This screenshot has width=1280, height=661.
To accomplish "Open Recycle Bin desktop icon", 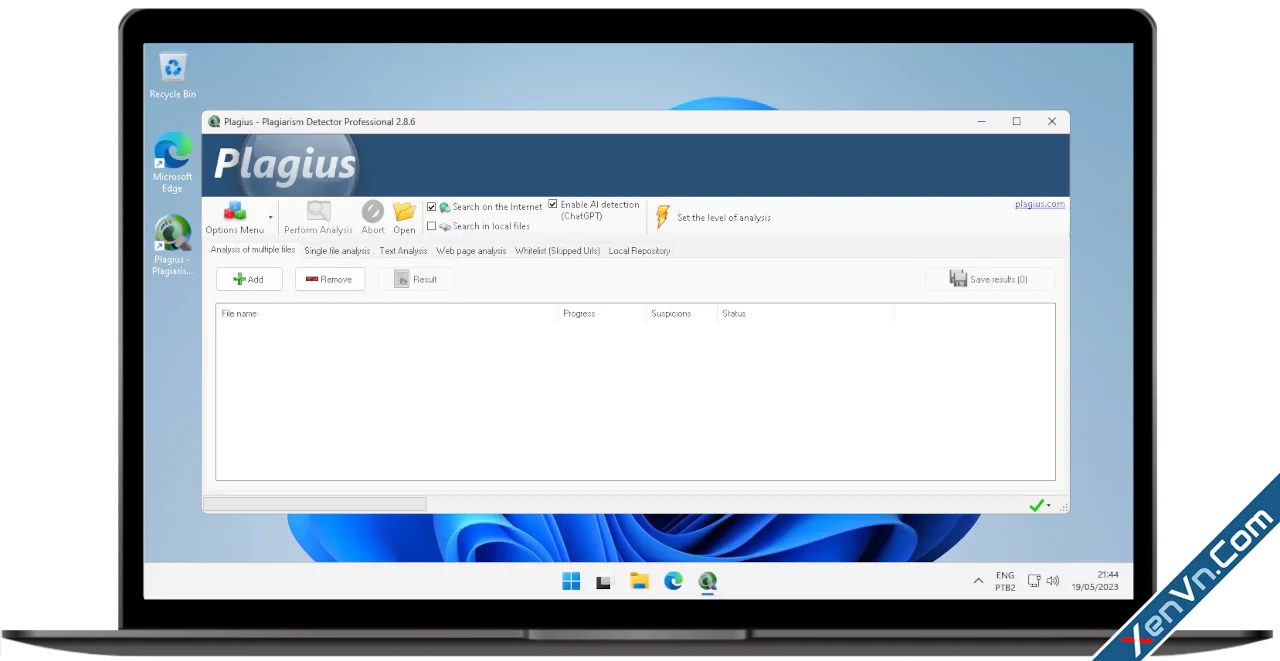I will (173, 75).
